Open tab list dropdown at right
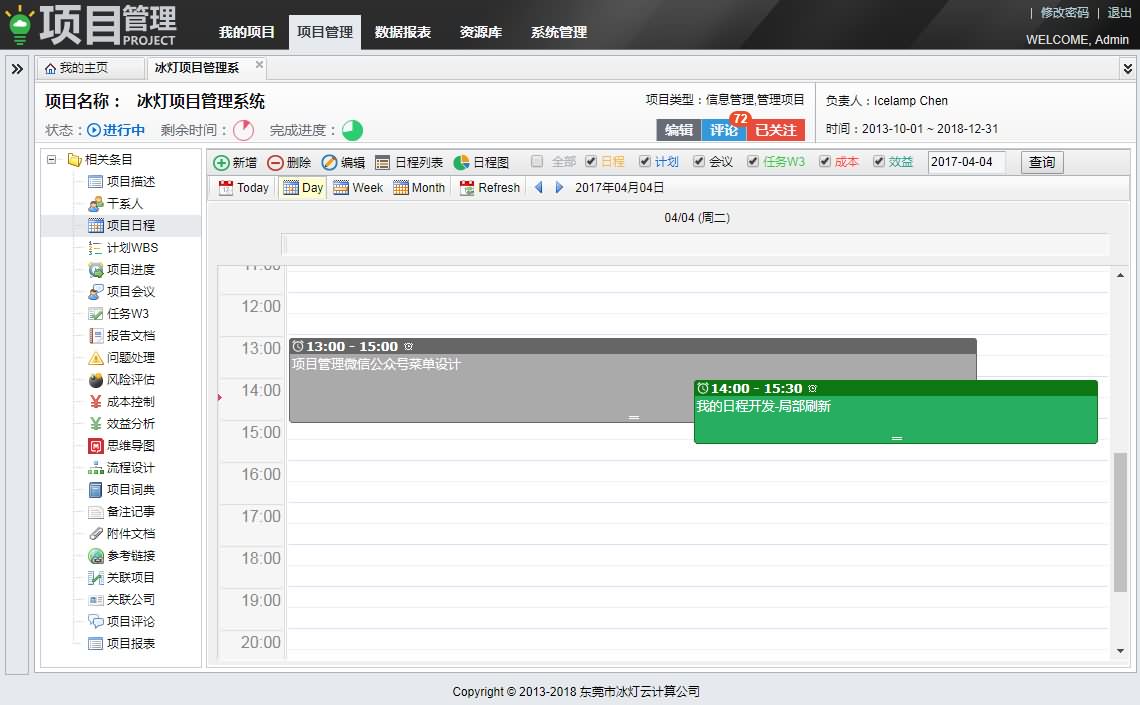Image resolution: width=1140 pixels, height=705 pixels. click(1127, 68)
